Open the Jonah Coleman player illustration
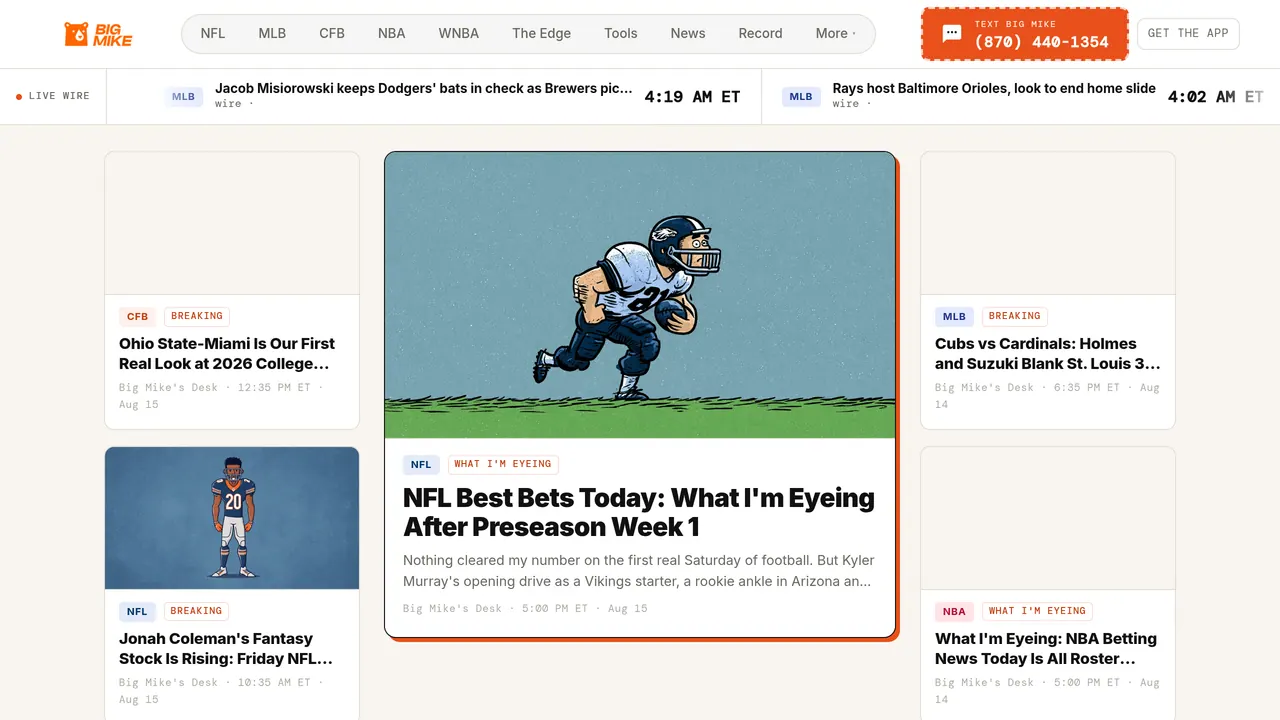Screen dimensions: 1280x720 coord(232,518)
